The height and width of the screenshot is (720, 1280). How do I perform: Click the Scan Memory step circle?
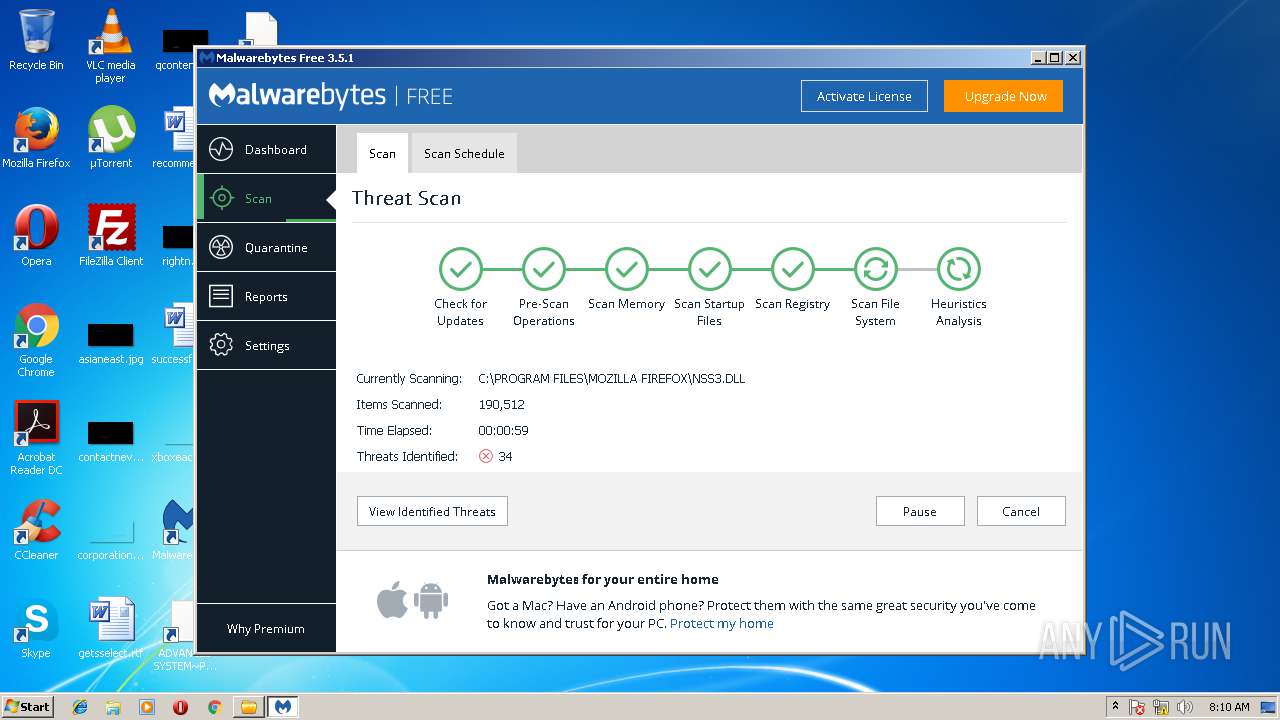pos(626,269)
